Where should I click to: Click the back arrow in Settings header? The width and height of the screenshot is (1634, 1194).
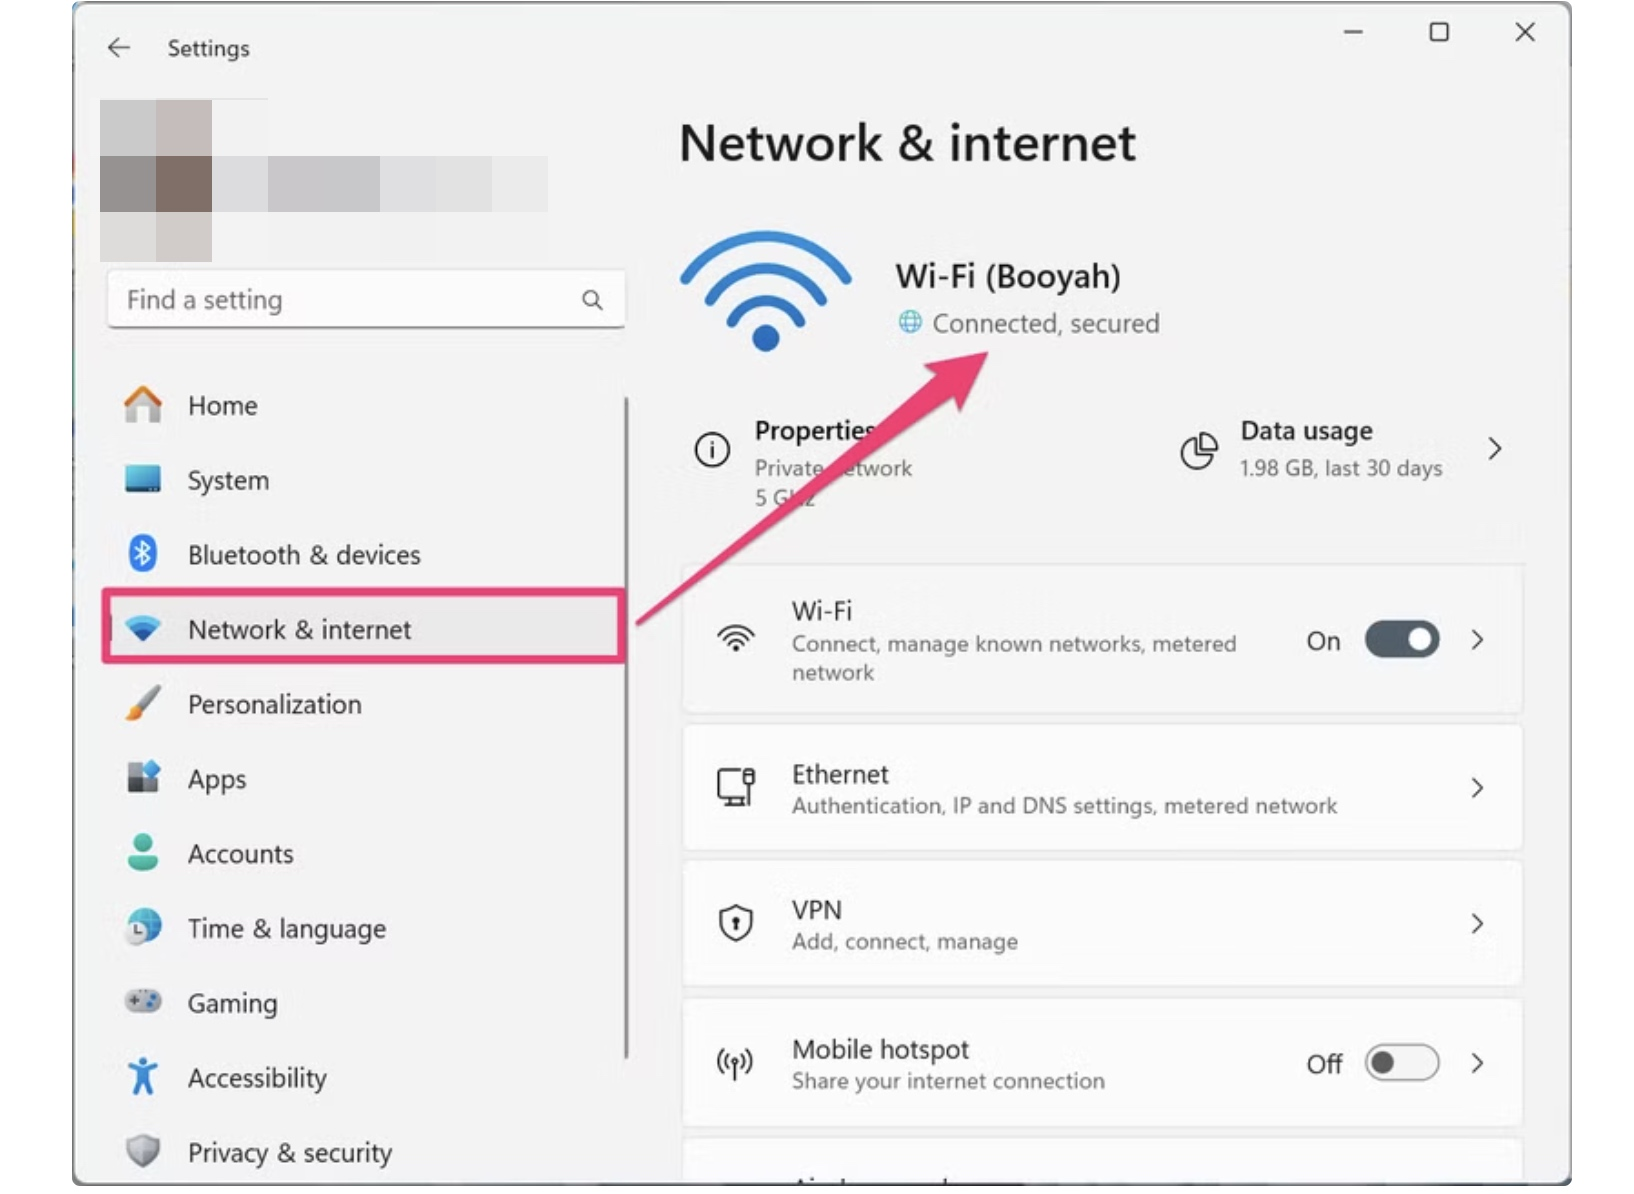coord(119,48)
